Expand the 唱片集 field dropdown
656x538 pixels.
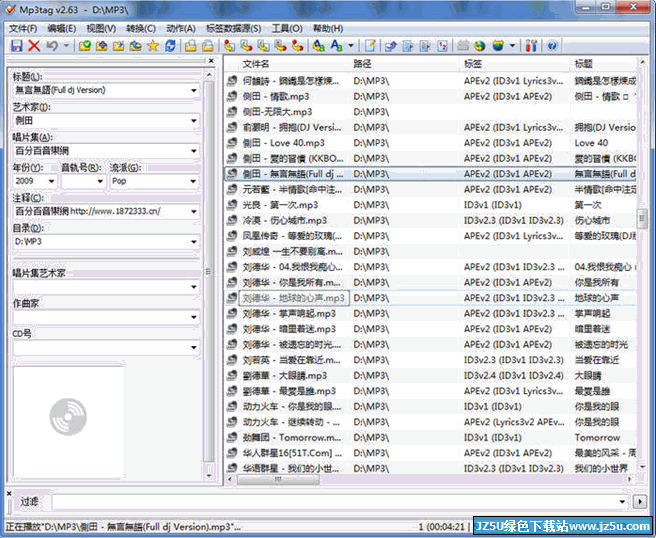(194, 151)
